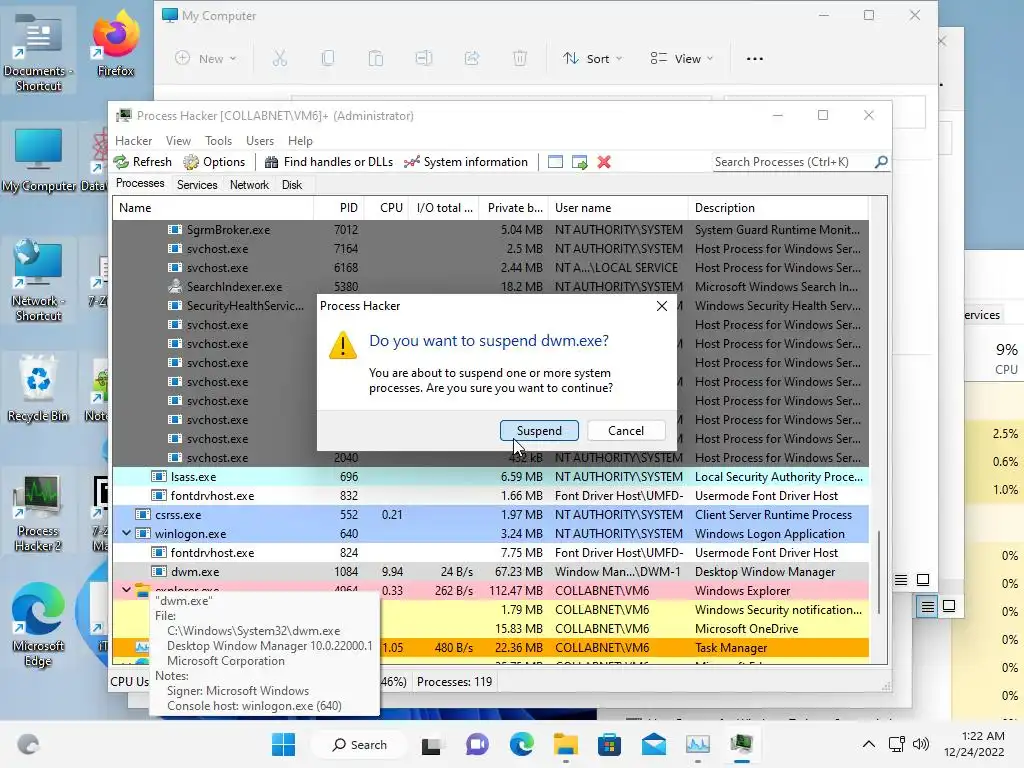Open Microsoft Store from the taskbar

coord(609,744)
